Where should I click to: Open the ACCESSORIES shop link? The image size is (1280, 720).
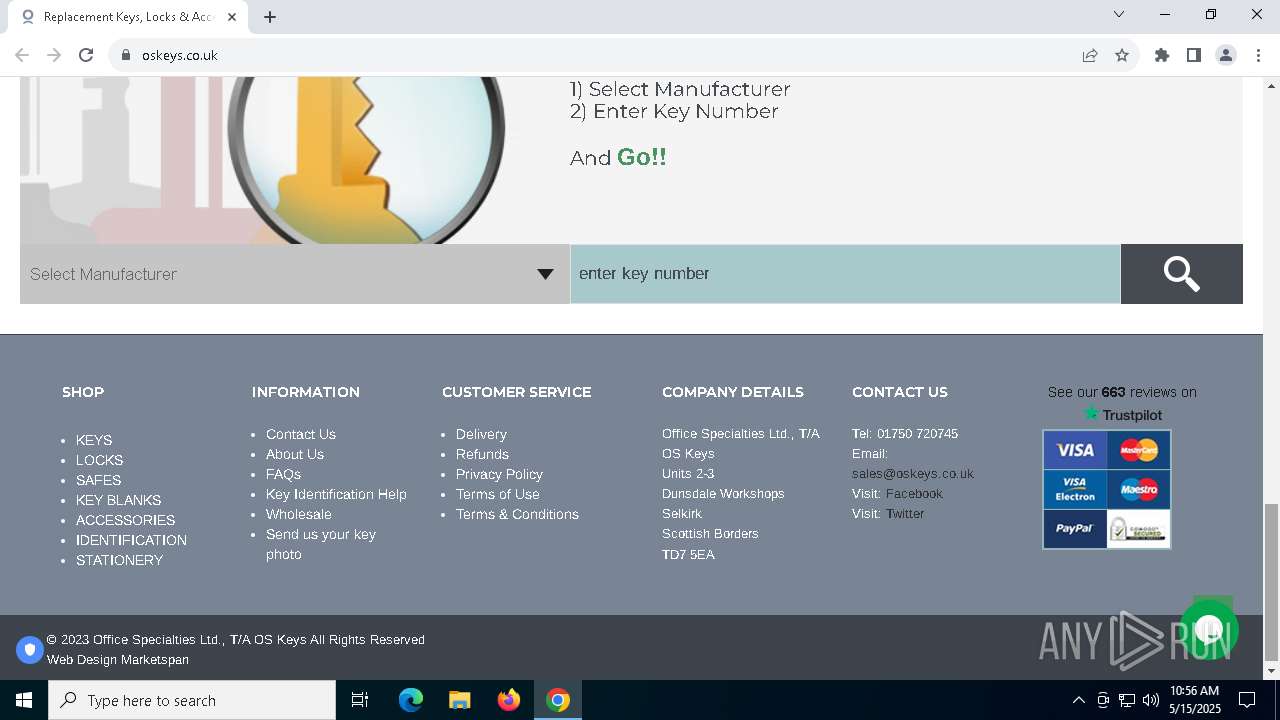pos(125,520)
